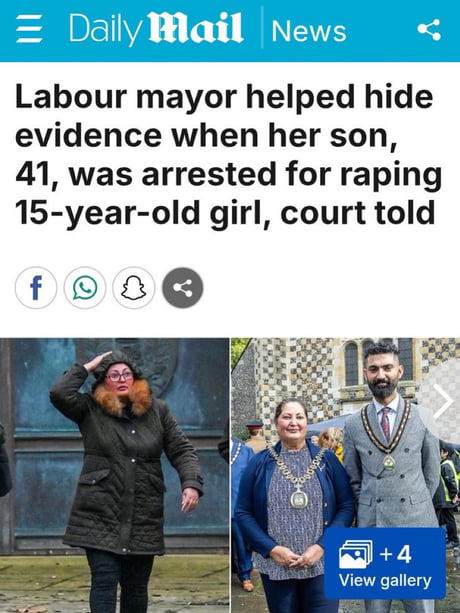Click the fur-trimmed hood in left photo
Image resolution: width=460 pixels, height=613 pixels.
click(x=122, y=398)
